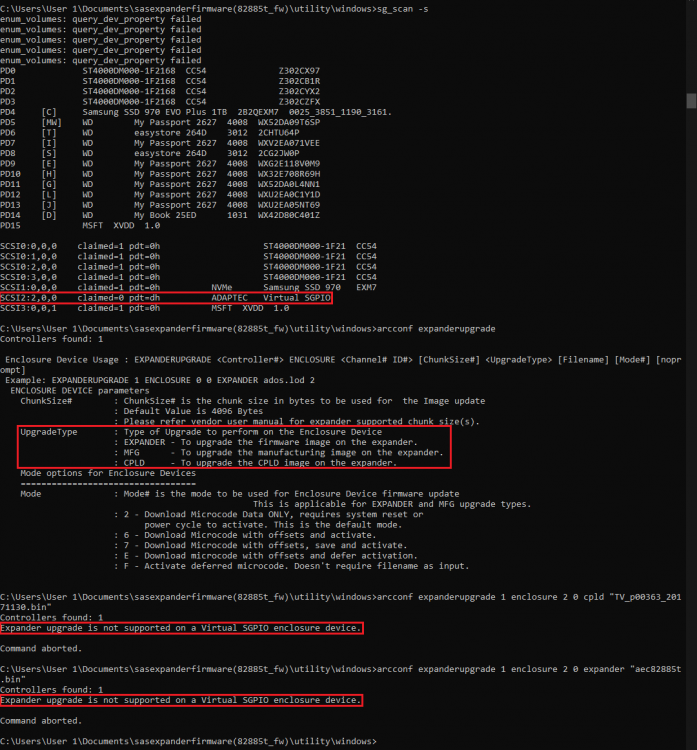The width and height of the screenshot is (697, 750).
Task: Click the SCSI0:0,0,0 device identifier
Action: click(x=28, y=246)
